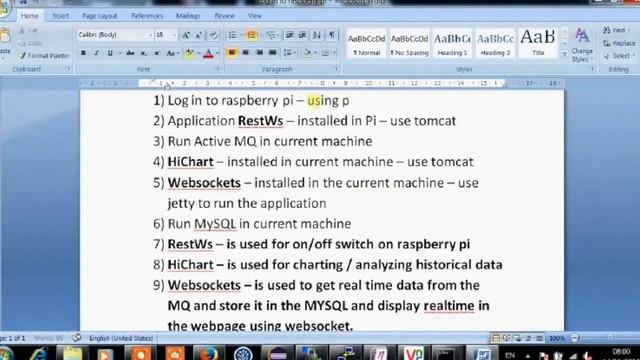Open the multilevel list options
Viewport: 640px width, 360px height.
click(271, 35)
